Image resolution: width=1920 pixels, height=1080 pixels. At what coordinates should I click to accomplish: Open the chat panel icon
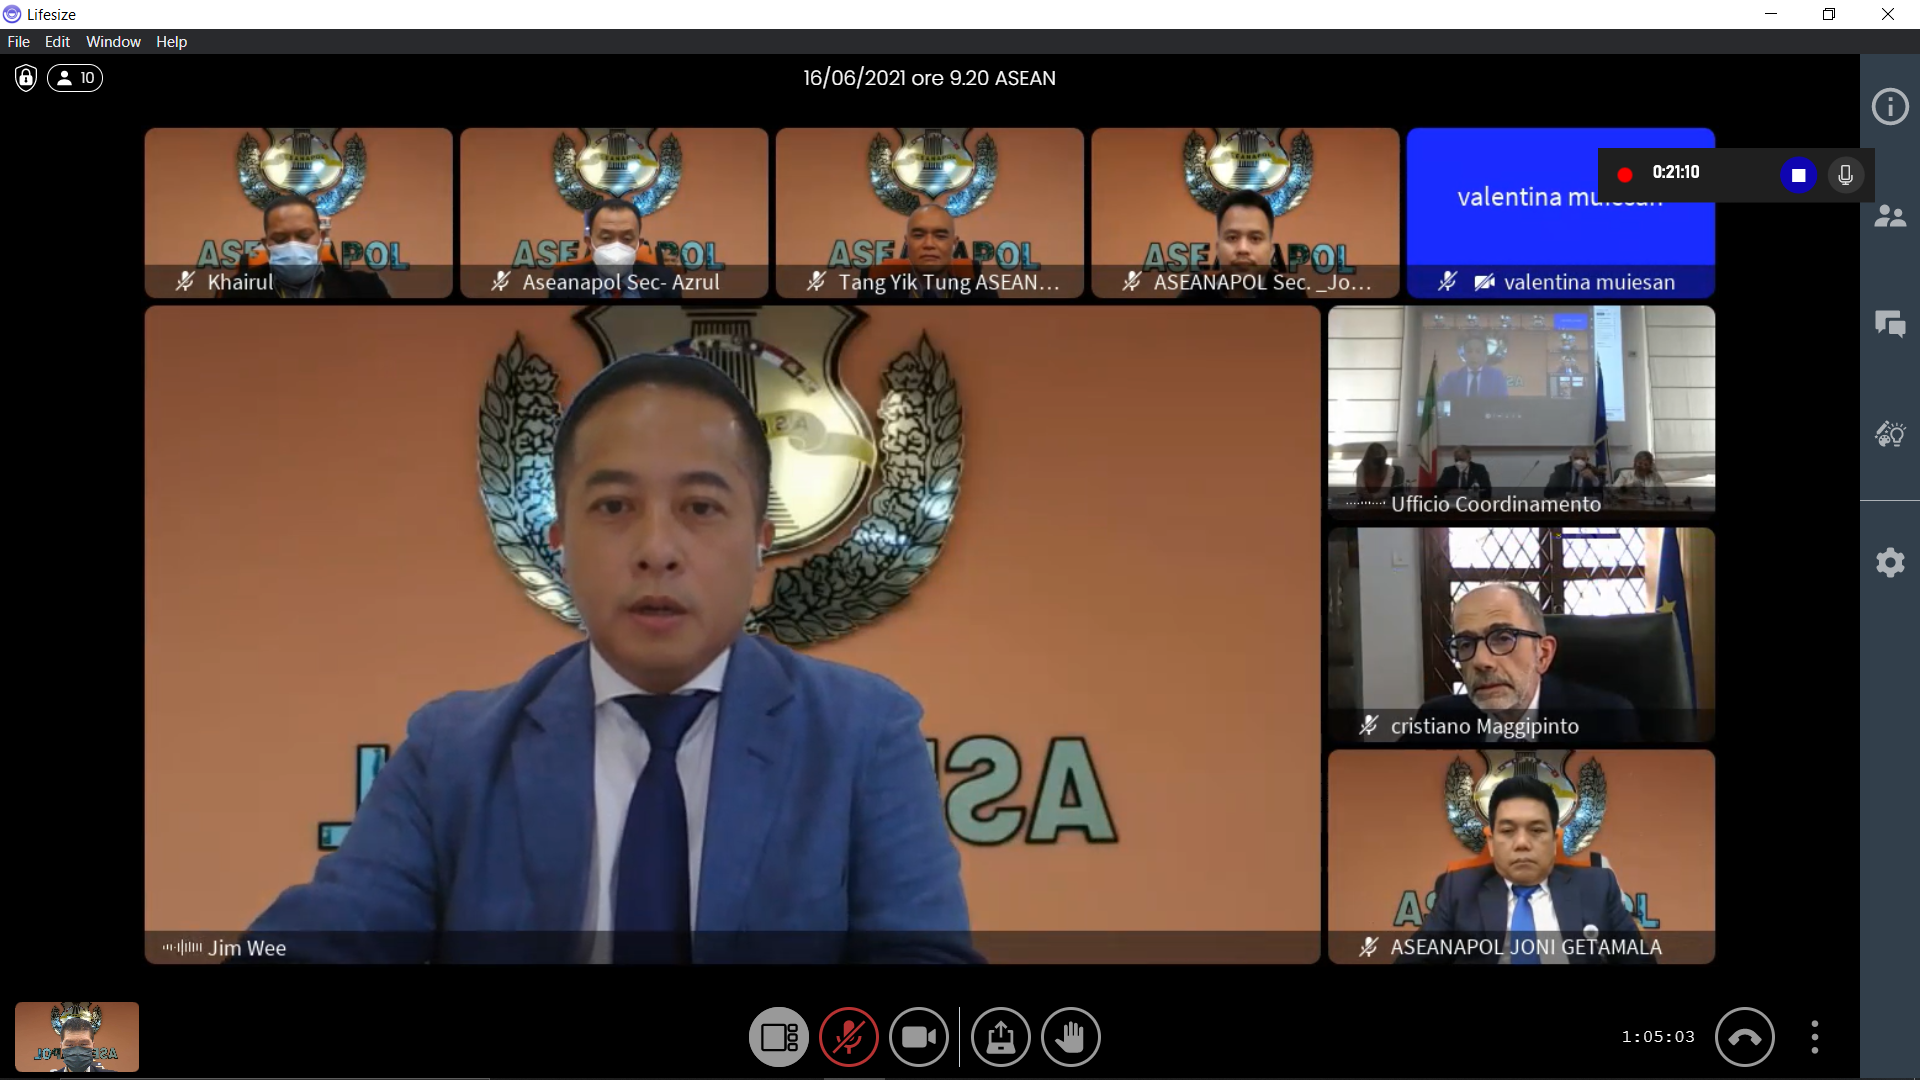point(1889,324)
